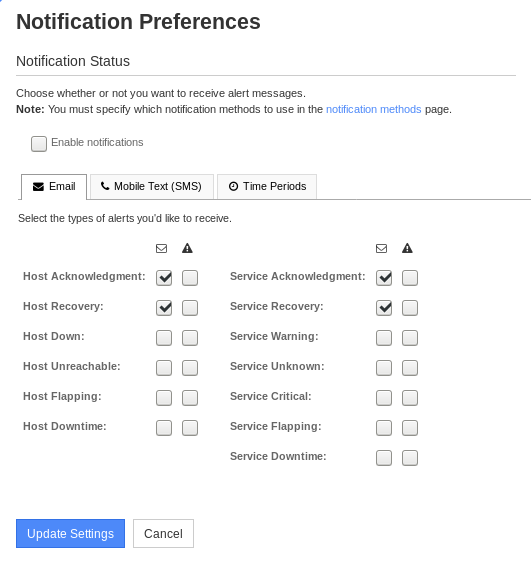Click the clock icon on the Time Periods tab
The height and width of the screenshot is (576, 531).
coord(233,187)
